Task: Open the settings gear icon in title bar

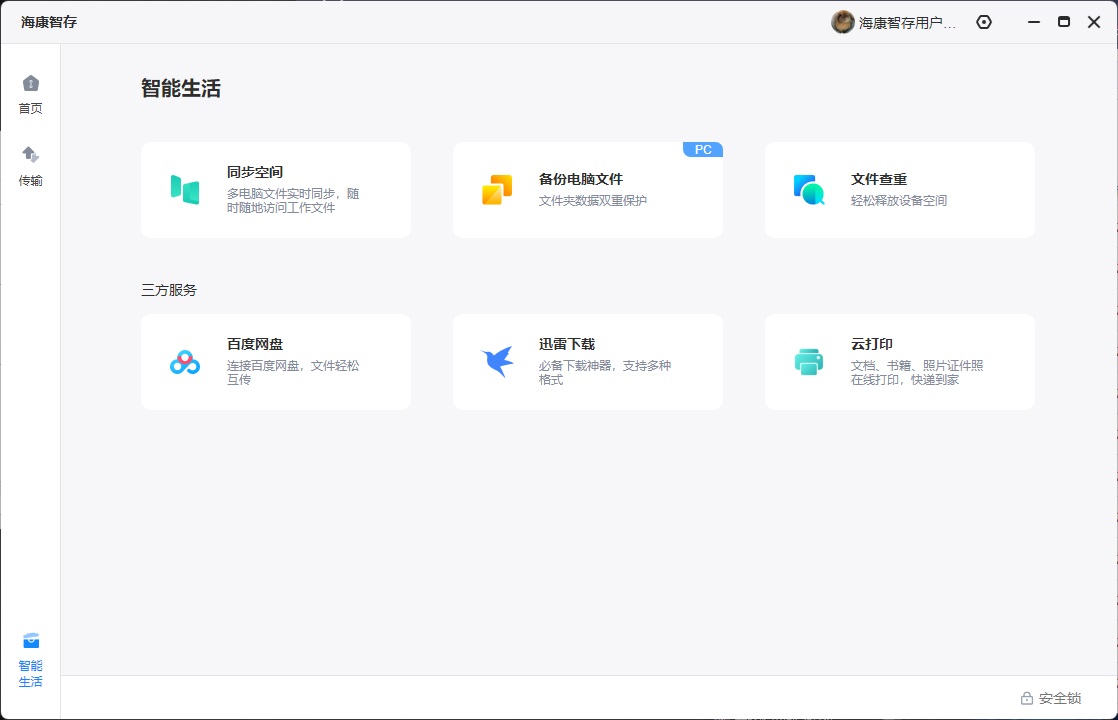Action: click(x=983, y=21)
